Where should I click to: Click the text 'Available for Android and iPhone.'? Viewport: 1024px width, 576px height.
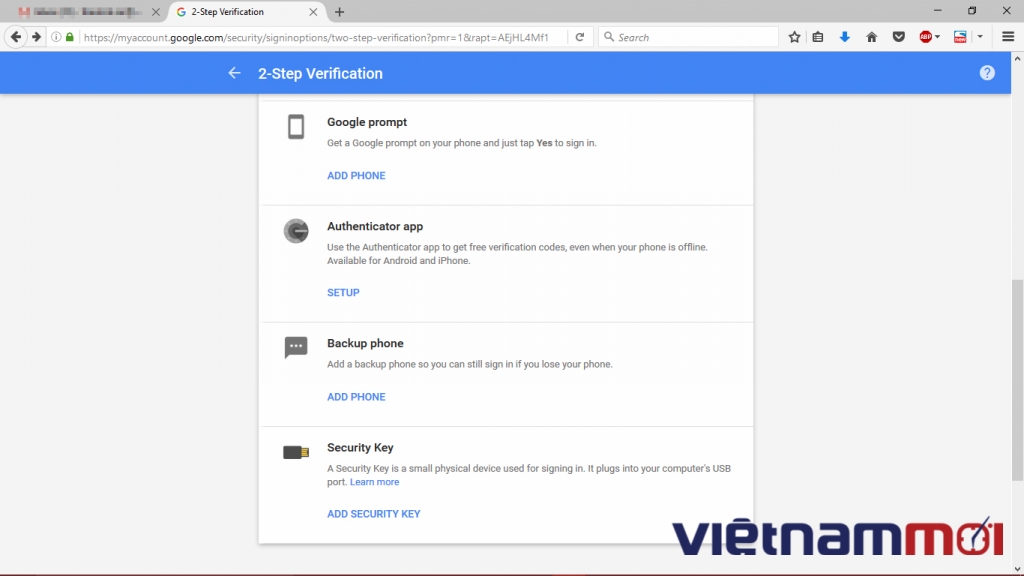pos(398,261)
